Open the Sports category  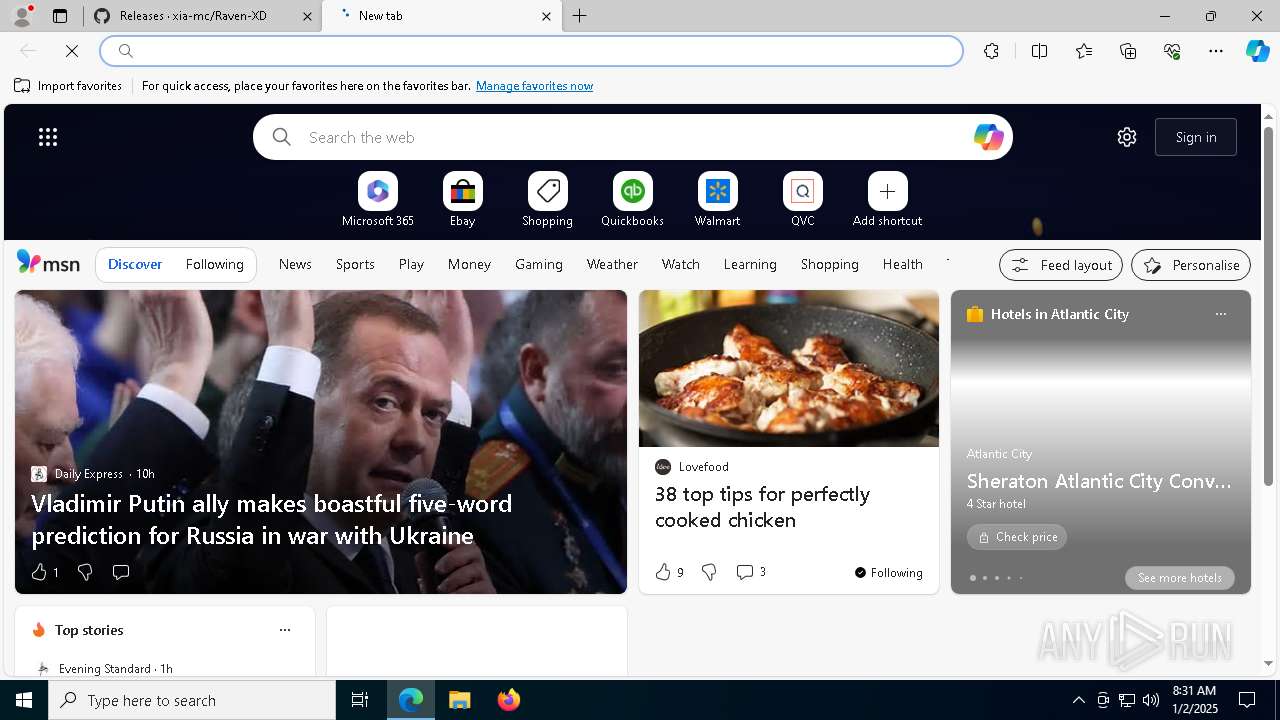click(x=355, y=264)
